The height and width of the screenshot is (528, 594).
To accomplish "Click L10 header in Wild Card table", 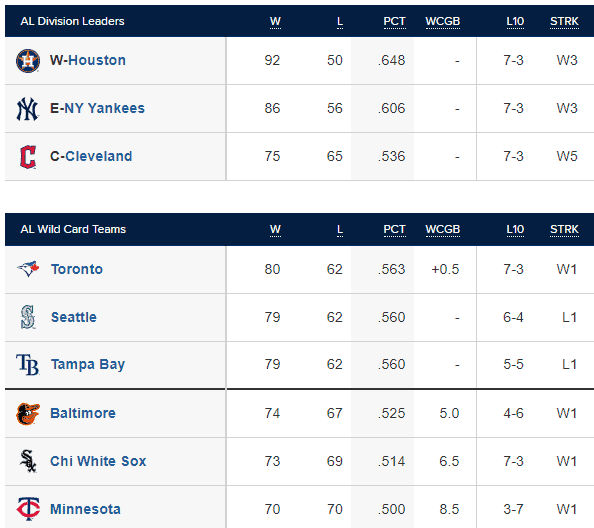I will tap(515, 230).
